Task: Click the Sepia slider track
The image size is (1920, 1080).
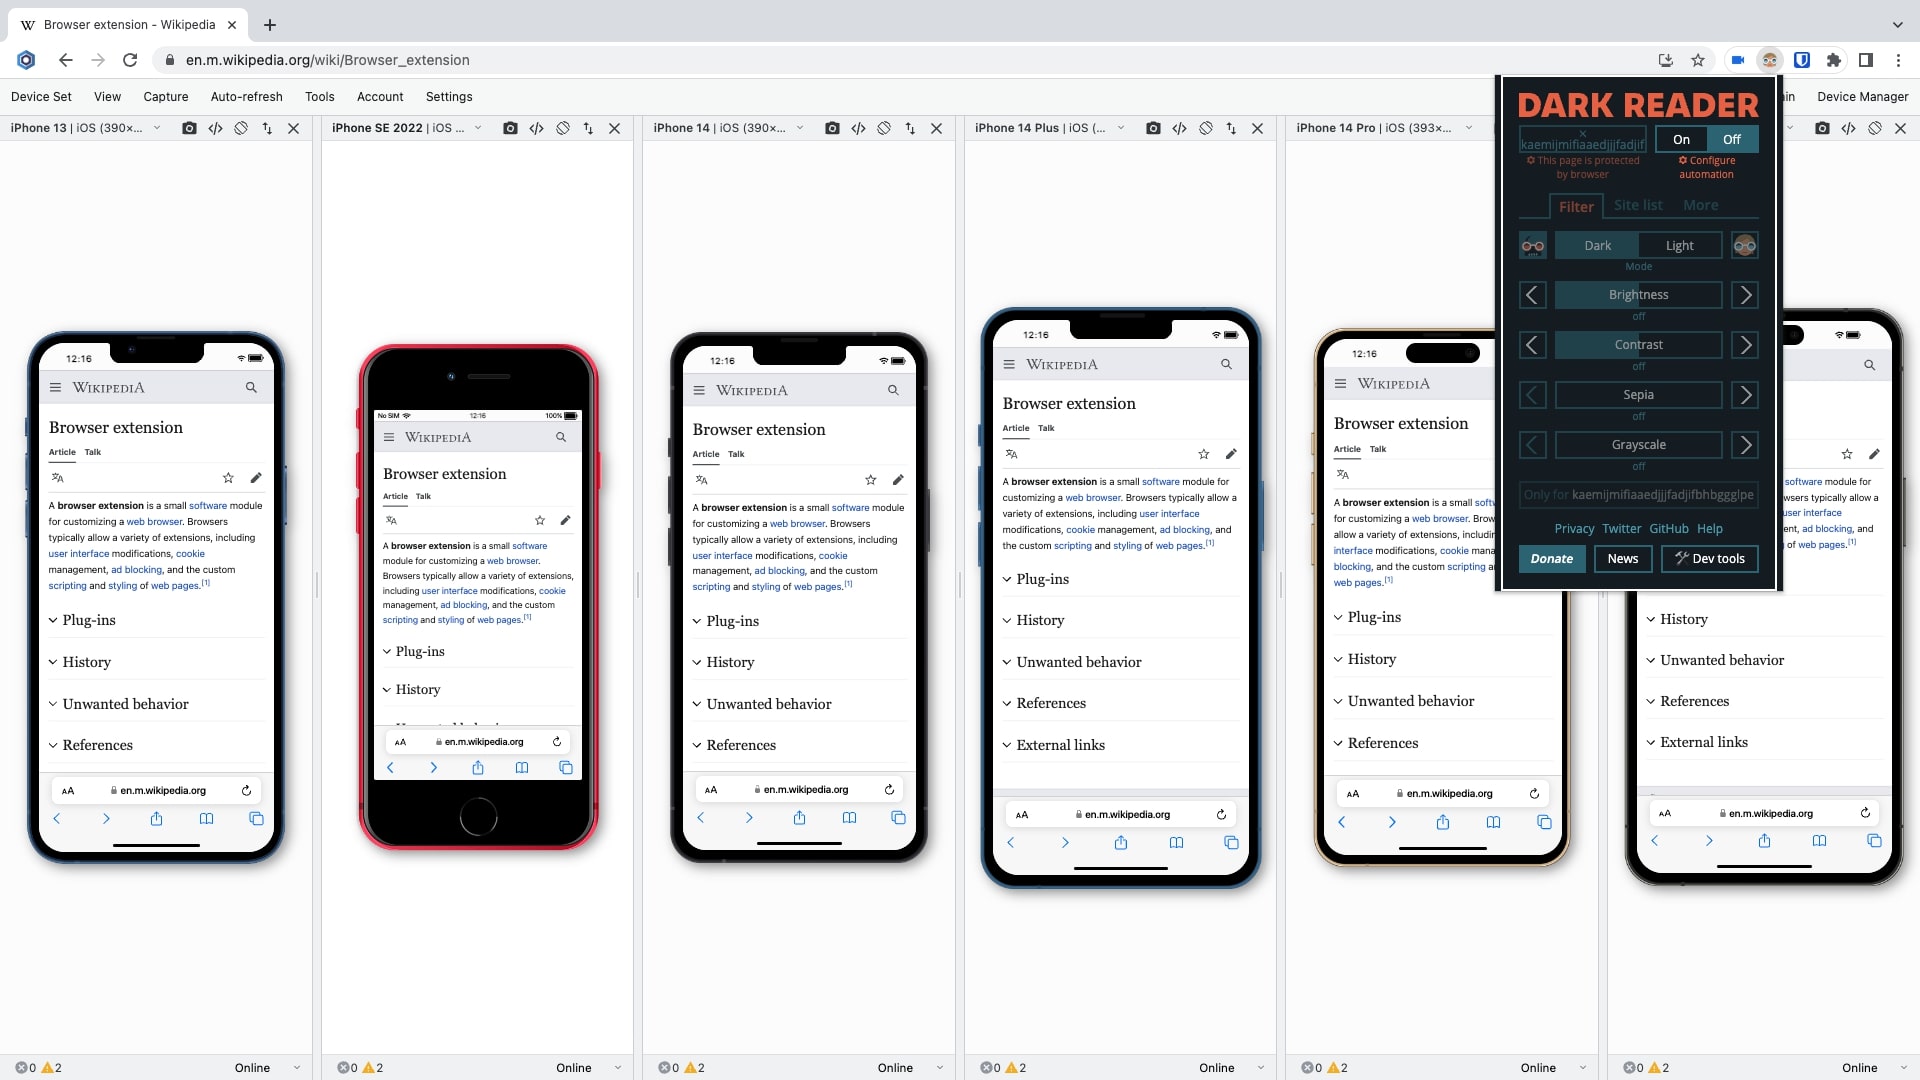Action: click(1639, 395)
